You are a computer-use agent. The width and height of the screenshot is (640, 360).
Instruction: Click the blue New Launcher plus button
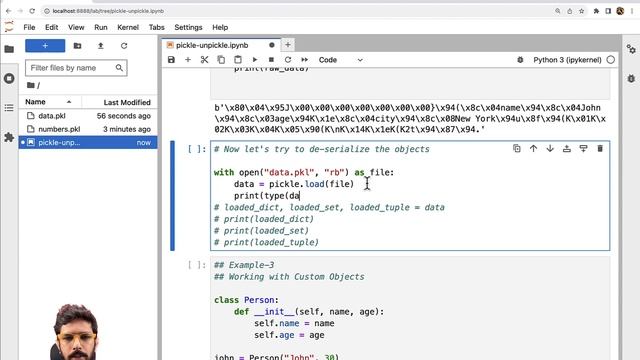click(x=45, y=46)
